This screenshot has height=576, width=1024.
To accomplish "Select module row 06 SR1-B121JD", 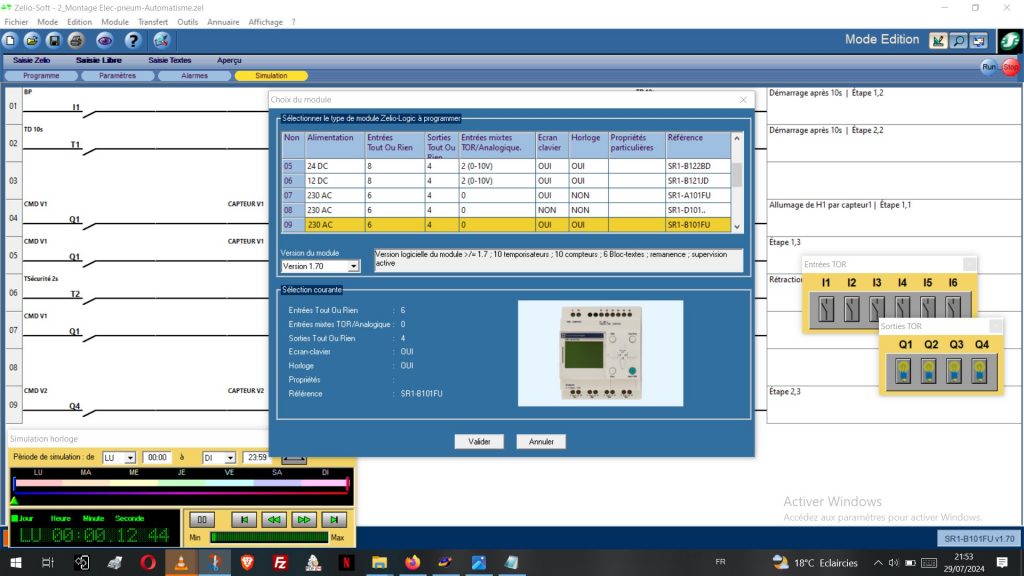I will tap(506, 181).
